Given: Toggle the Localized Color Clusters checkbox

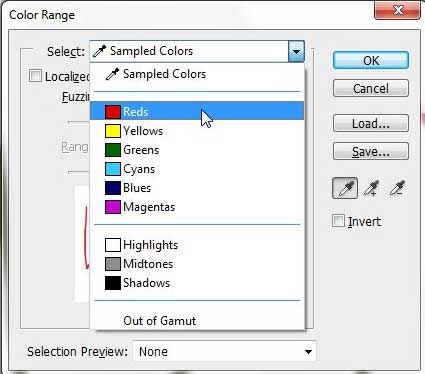Looking at the screenshot, I should coord(35,76).
